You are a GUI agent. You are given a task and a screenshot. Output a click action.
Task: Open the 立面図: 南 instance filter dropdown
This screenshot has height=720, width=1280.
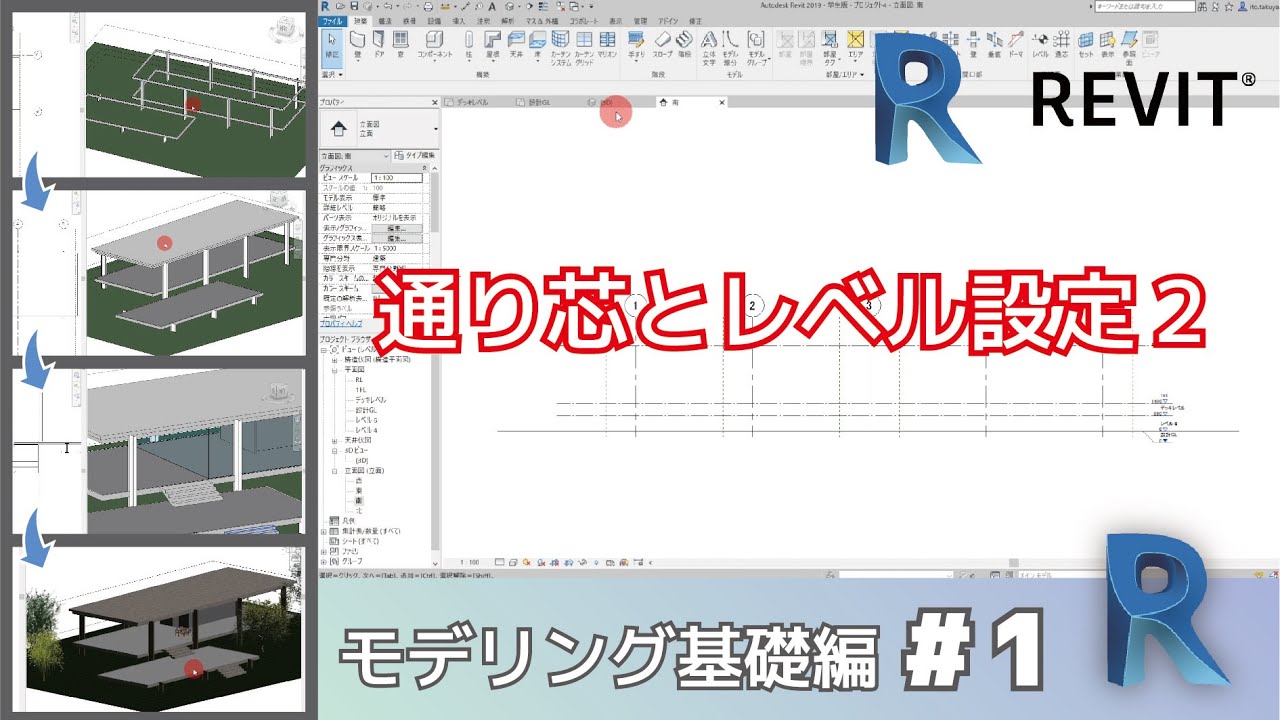(x=355, y=156)
